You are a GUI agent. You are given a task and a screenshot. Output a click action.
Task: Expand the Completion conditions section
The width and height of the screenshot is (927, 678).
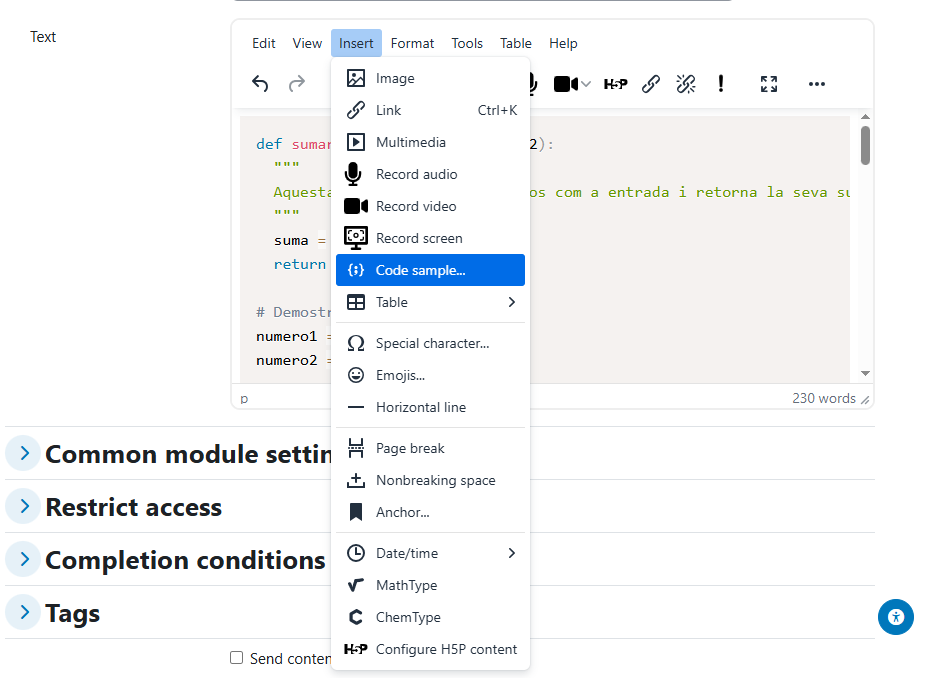point(24,559)
